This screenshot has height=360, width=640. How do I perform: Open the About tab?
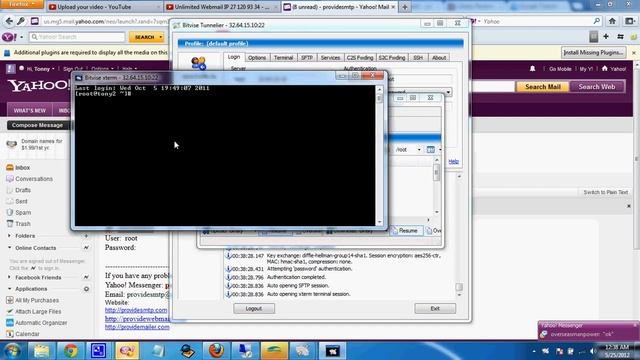(439, 58)
